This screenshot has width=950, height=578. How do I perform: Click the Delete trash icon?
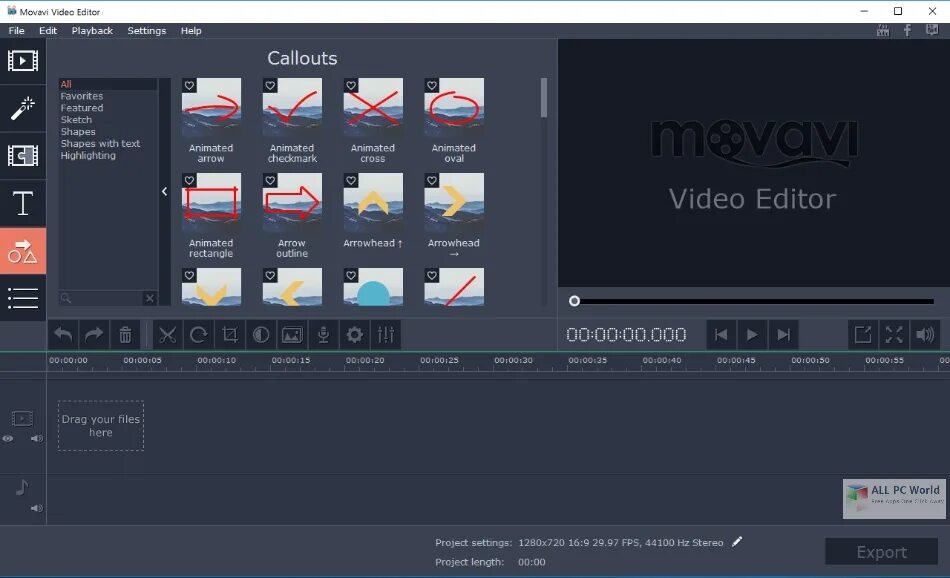(125, 334)
